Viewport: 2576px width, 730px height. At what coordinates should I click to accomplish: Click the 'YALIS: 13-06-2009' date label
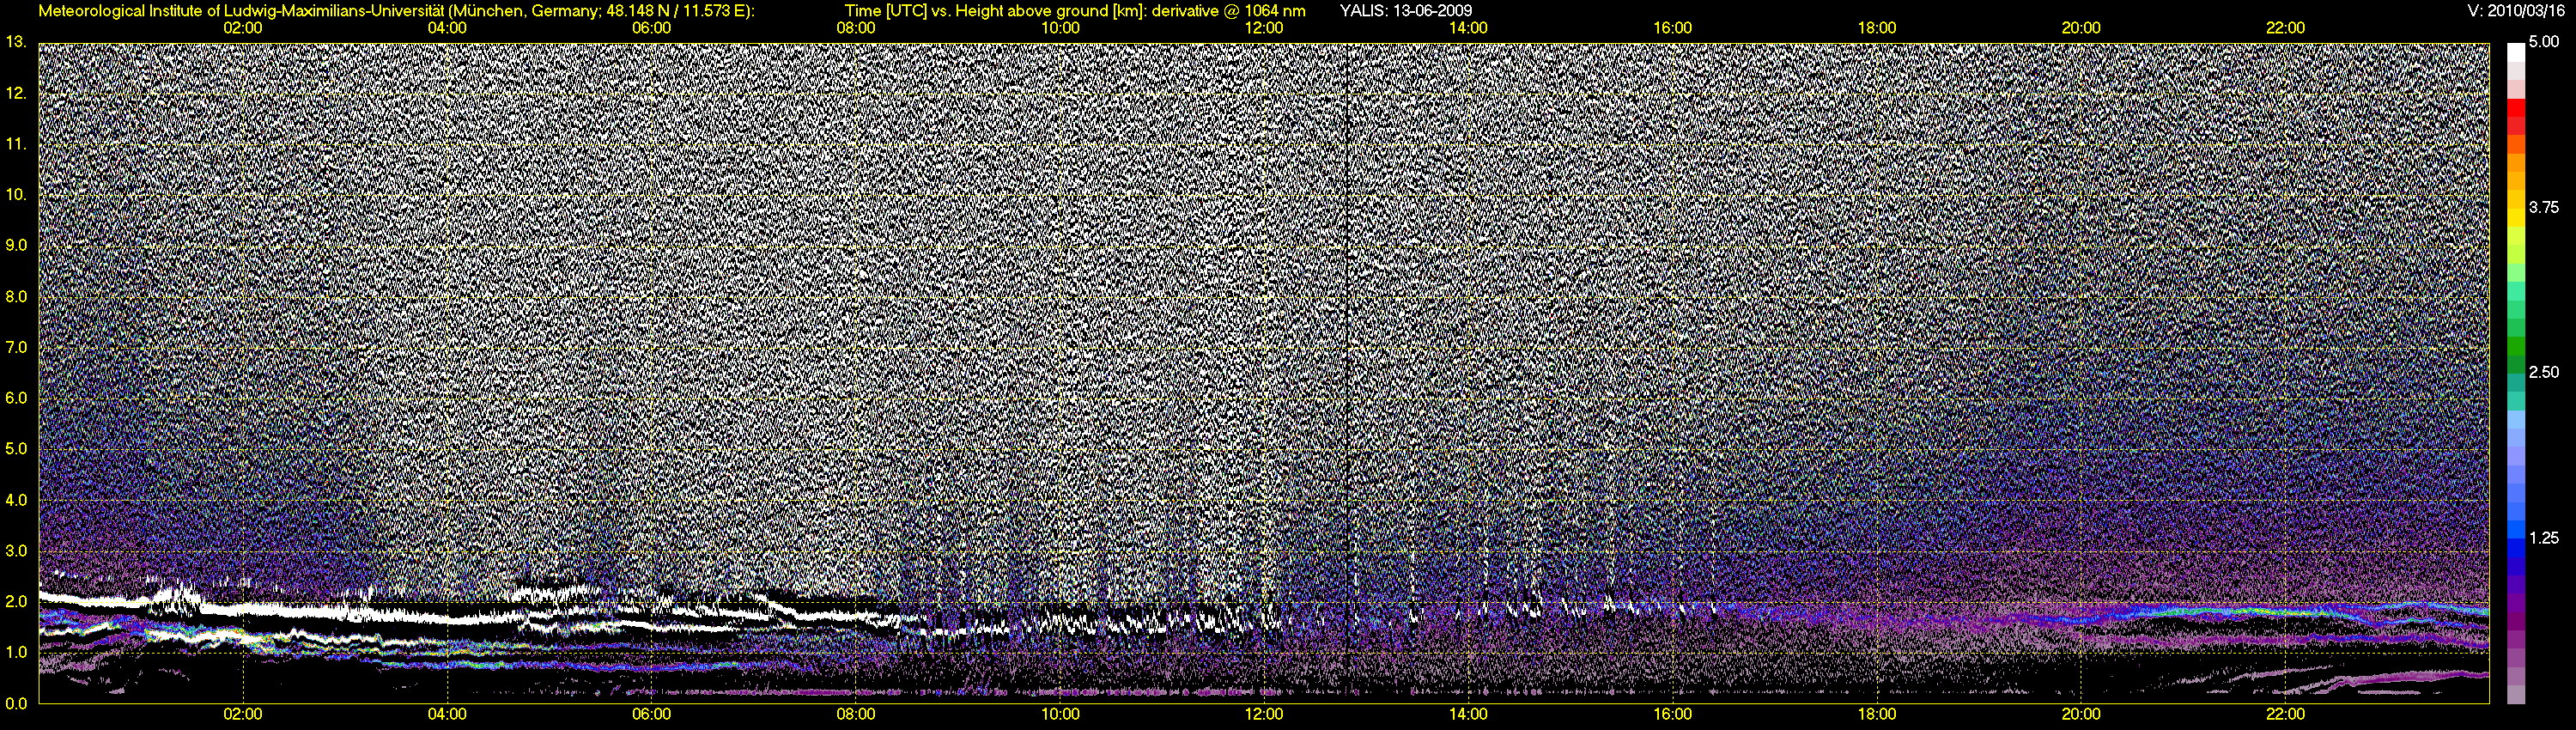(x=1405, y=11)
